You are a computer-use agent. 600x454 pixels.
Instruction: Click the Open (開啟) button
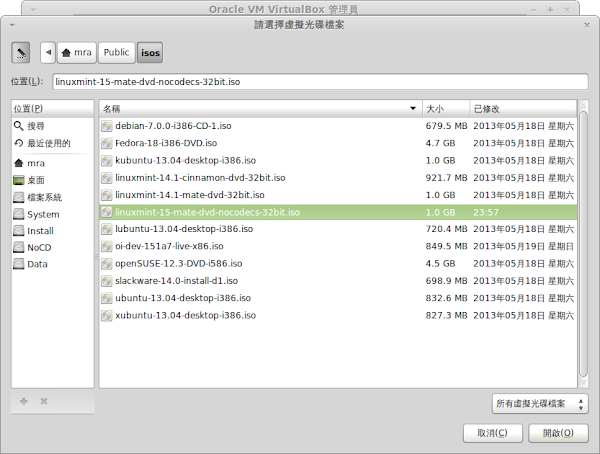point(558,433)
